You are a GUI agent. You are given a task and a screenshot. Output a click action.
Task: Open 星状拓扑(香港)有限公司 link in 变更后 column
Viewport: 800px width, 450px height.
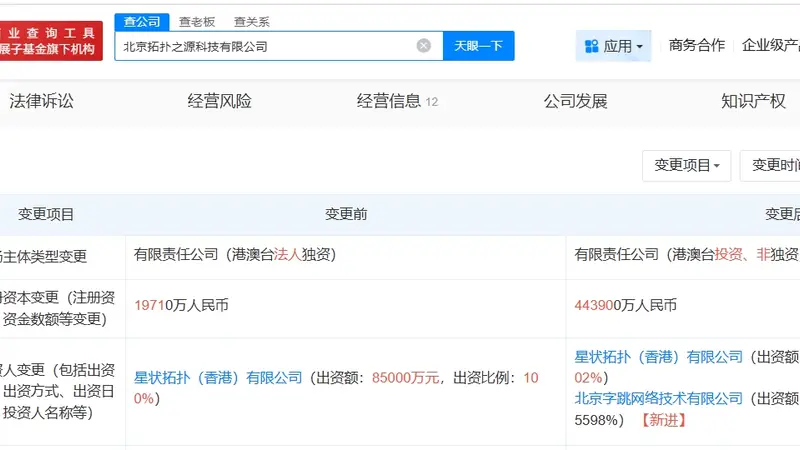click(x=658, y=357)
